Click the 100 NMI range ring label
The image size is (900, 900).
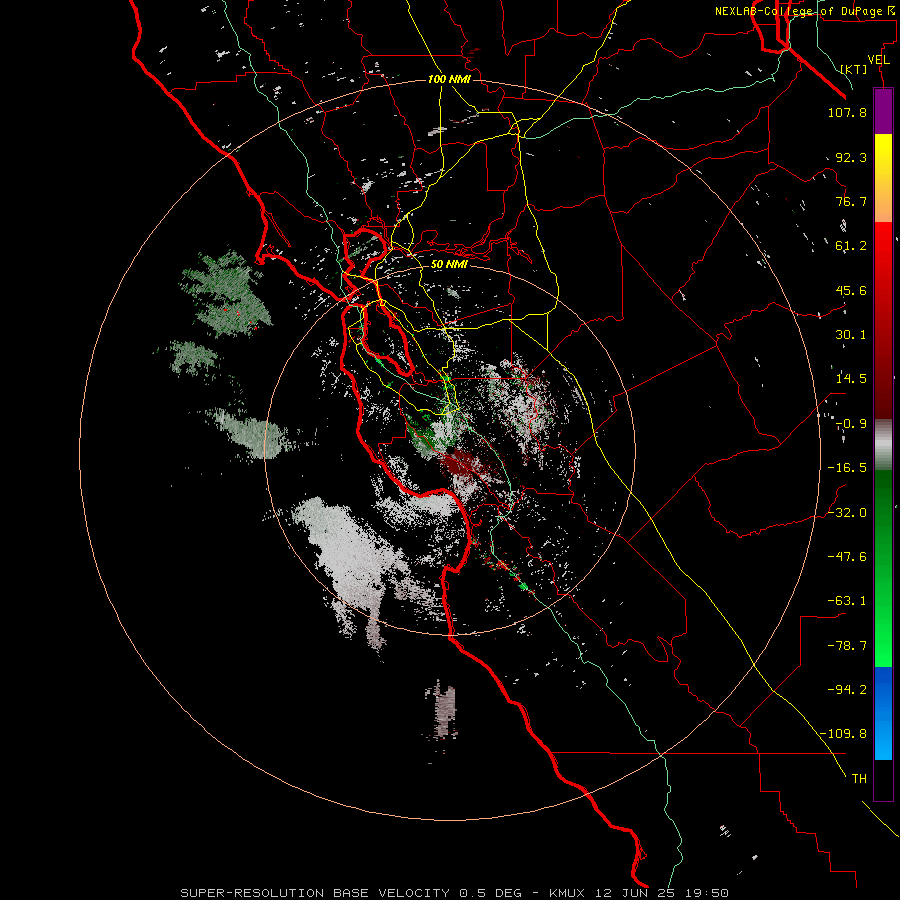(x=449, y=79)
